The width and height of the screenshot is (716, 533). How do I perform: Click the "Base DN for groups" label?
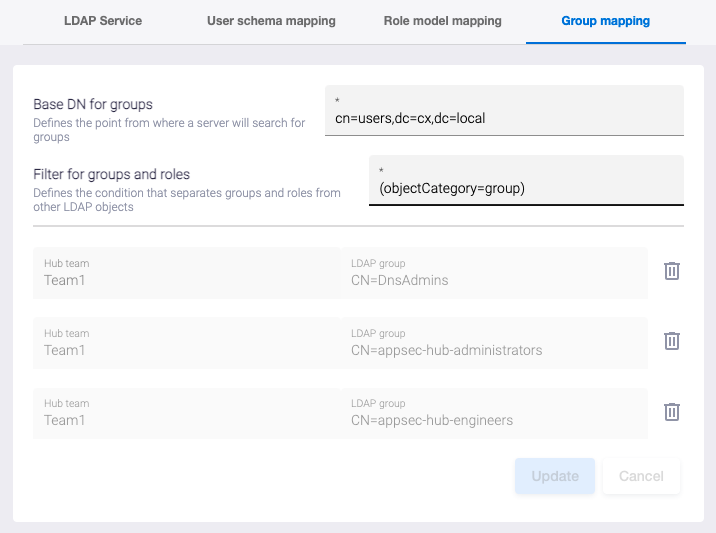click(x=93, y=104)
